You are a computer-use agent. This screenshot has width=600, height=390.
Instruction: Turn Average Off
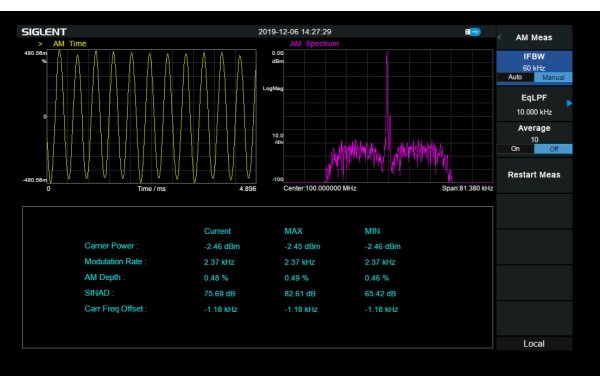pos(553,149)
